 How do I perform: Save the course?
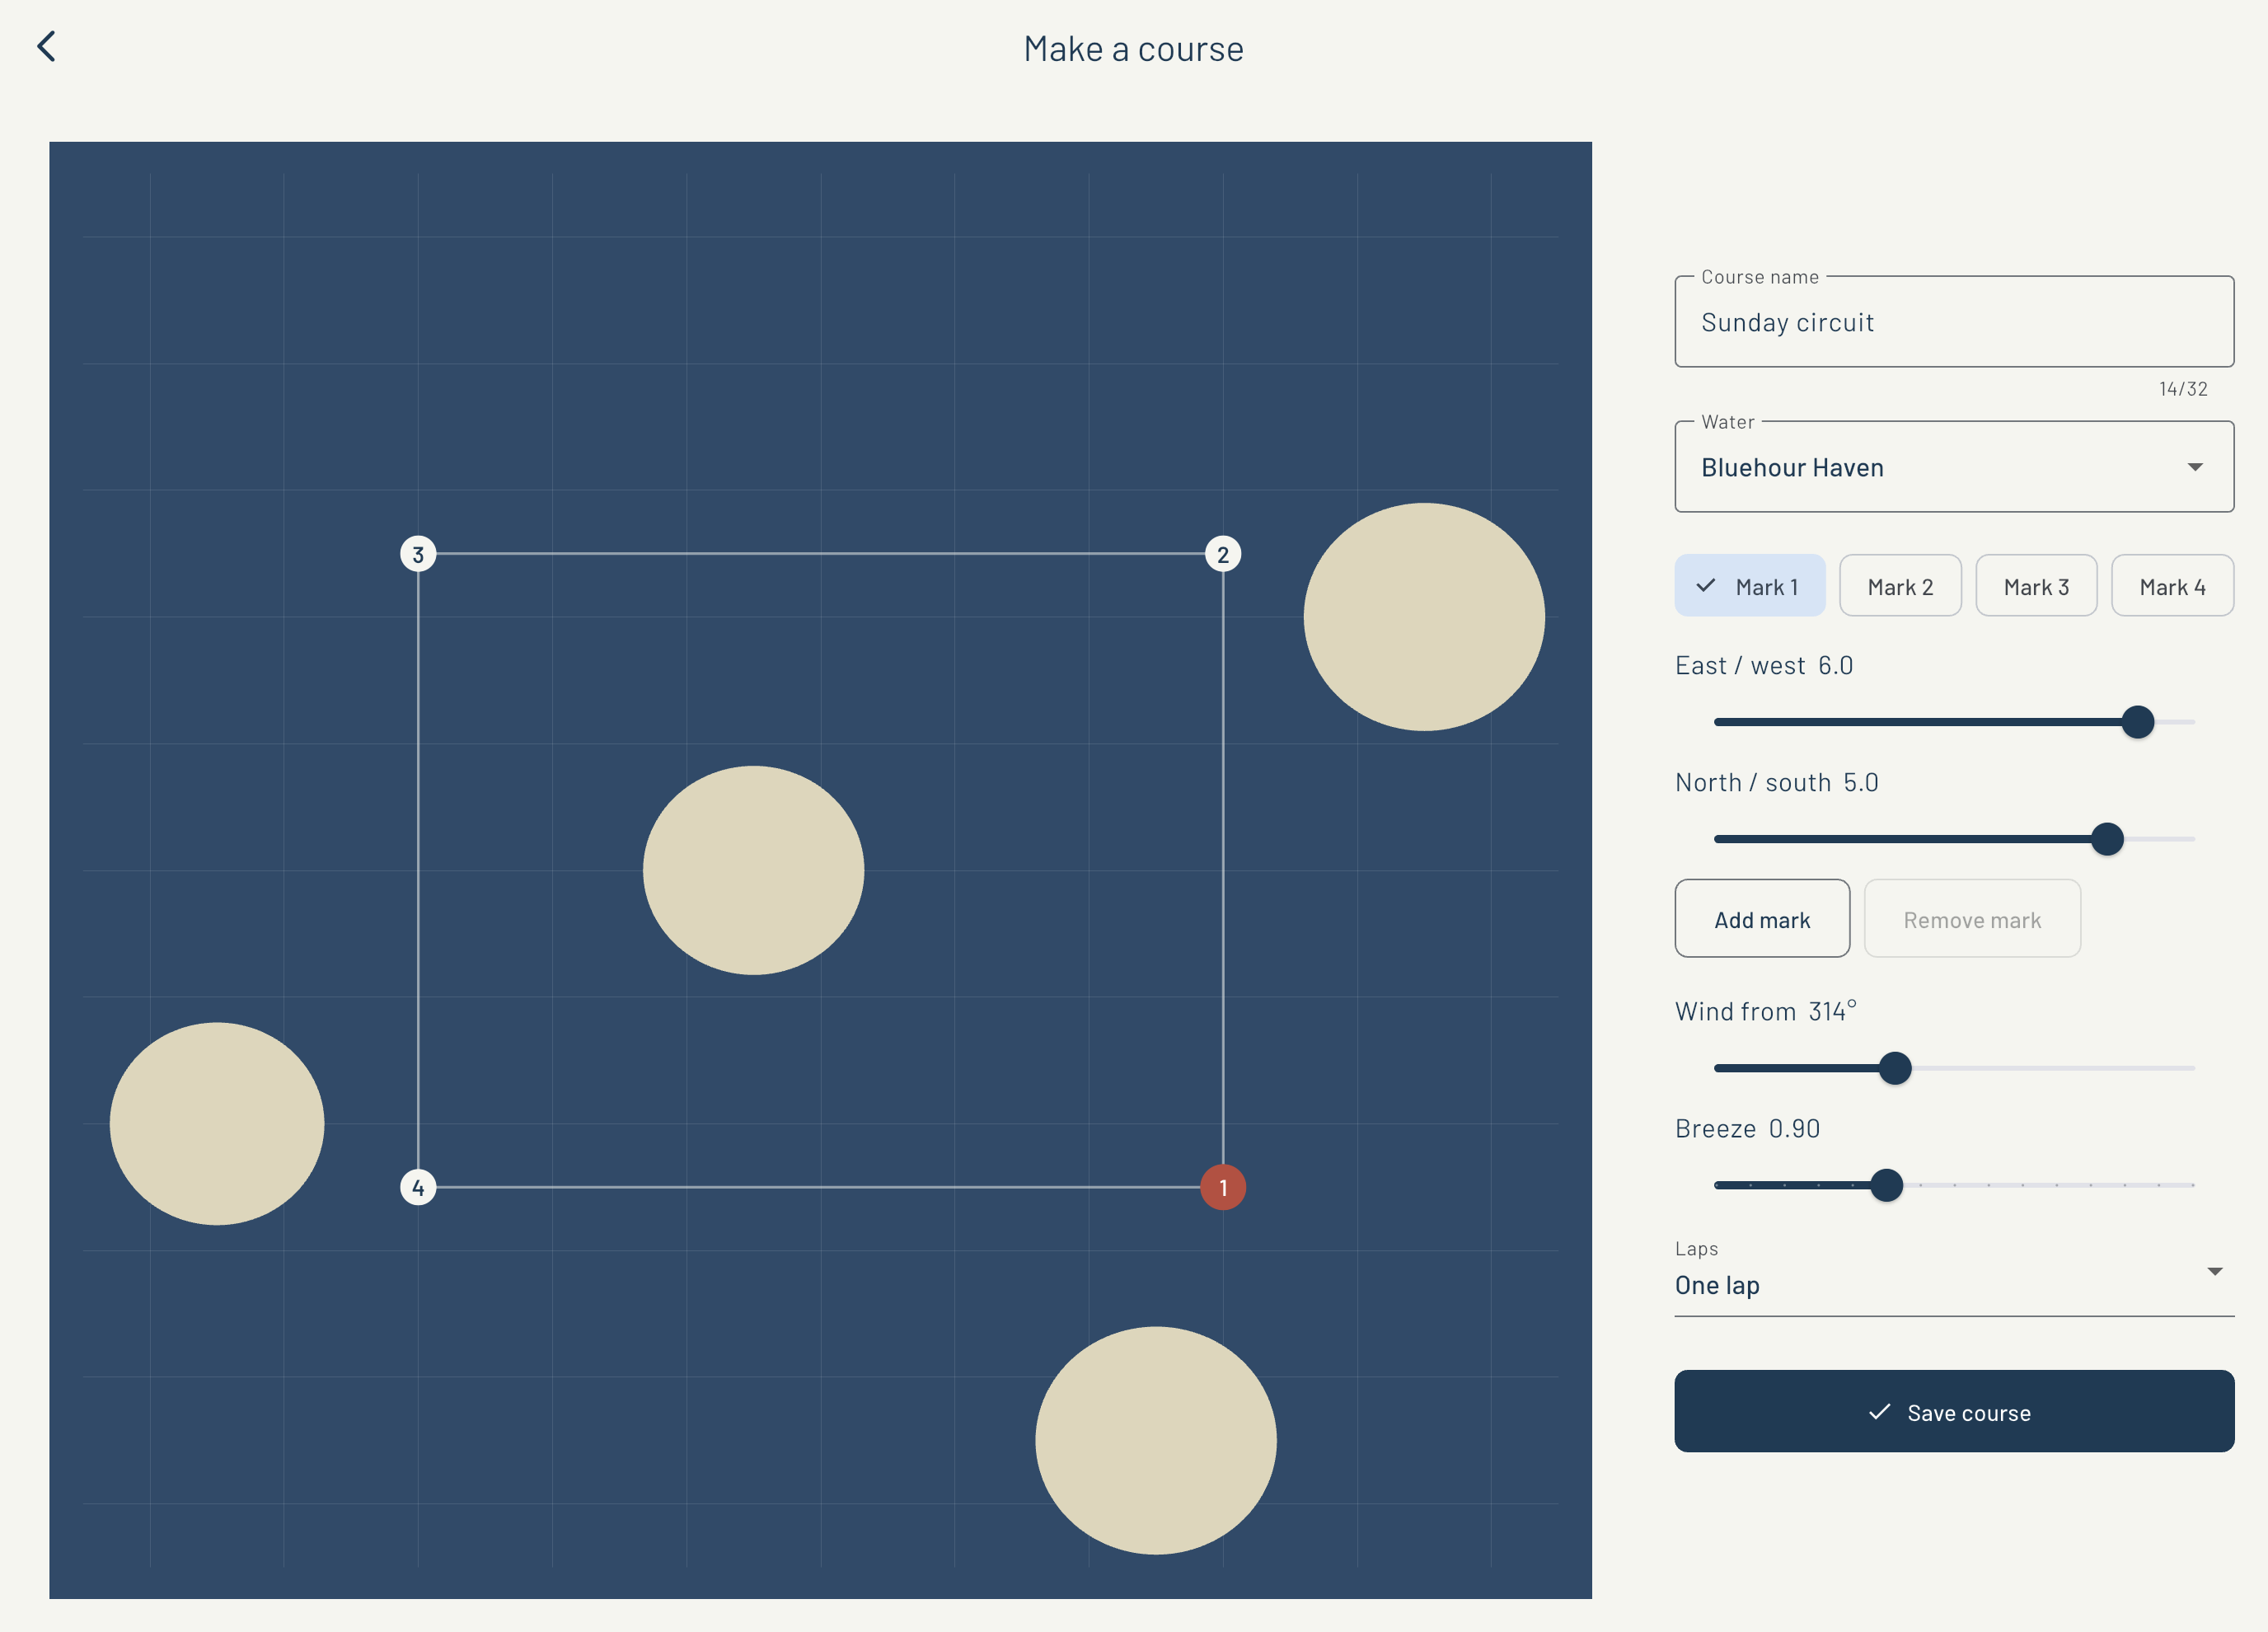click(1953, 1411)
